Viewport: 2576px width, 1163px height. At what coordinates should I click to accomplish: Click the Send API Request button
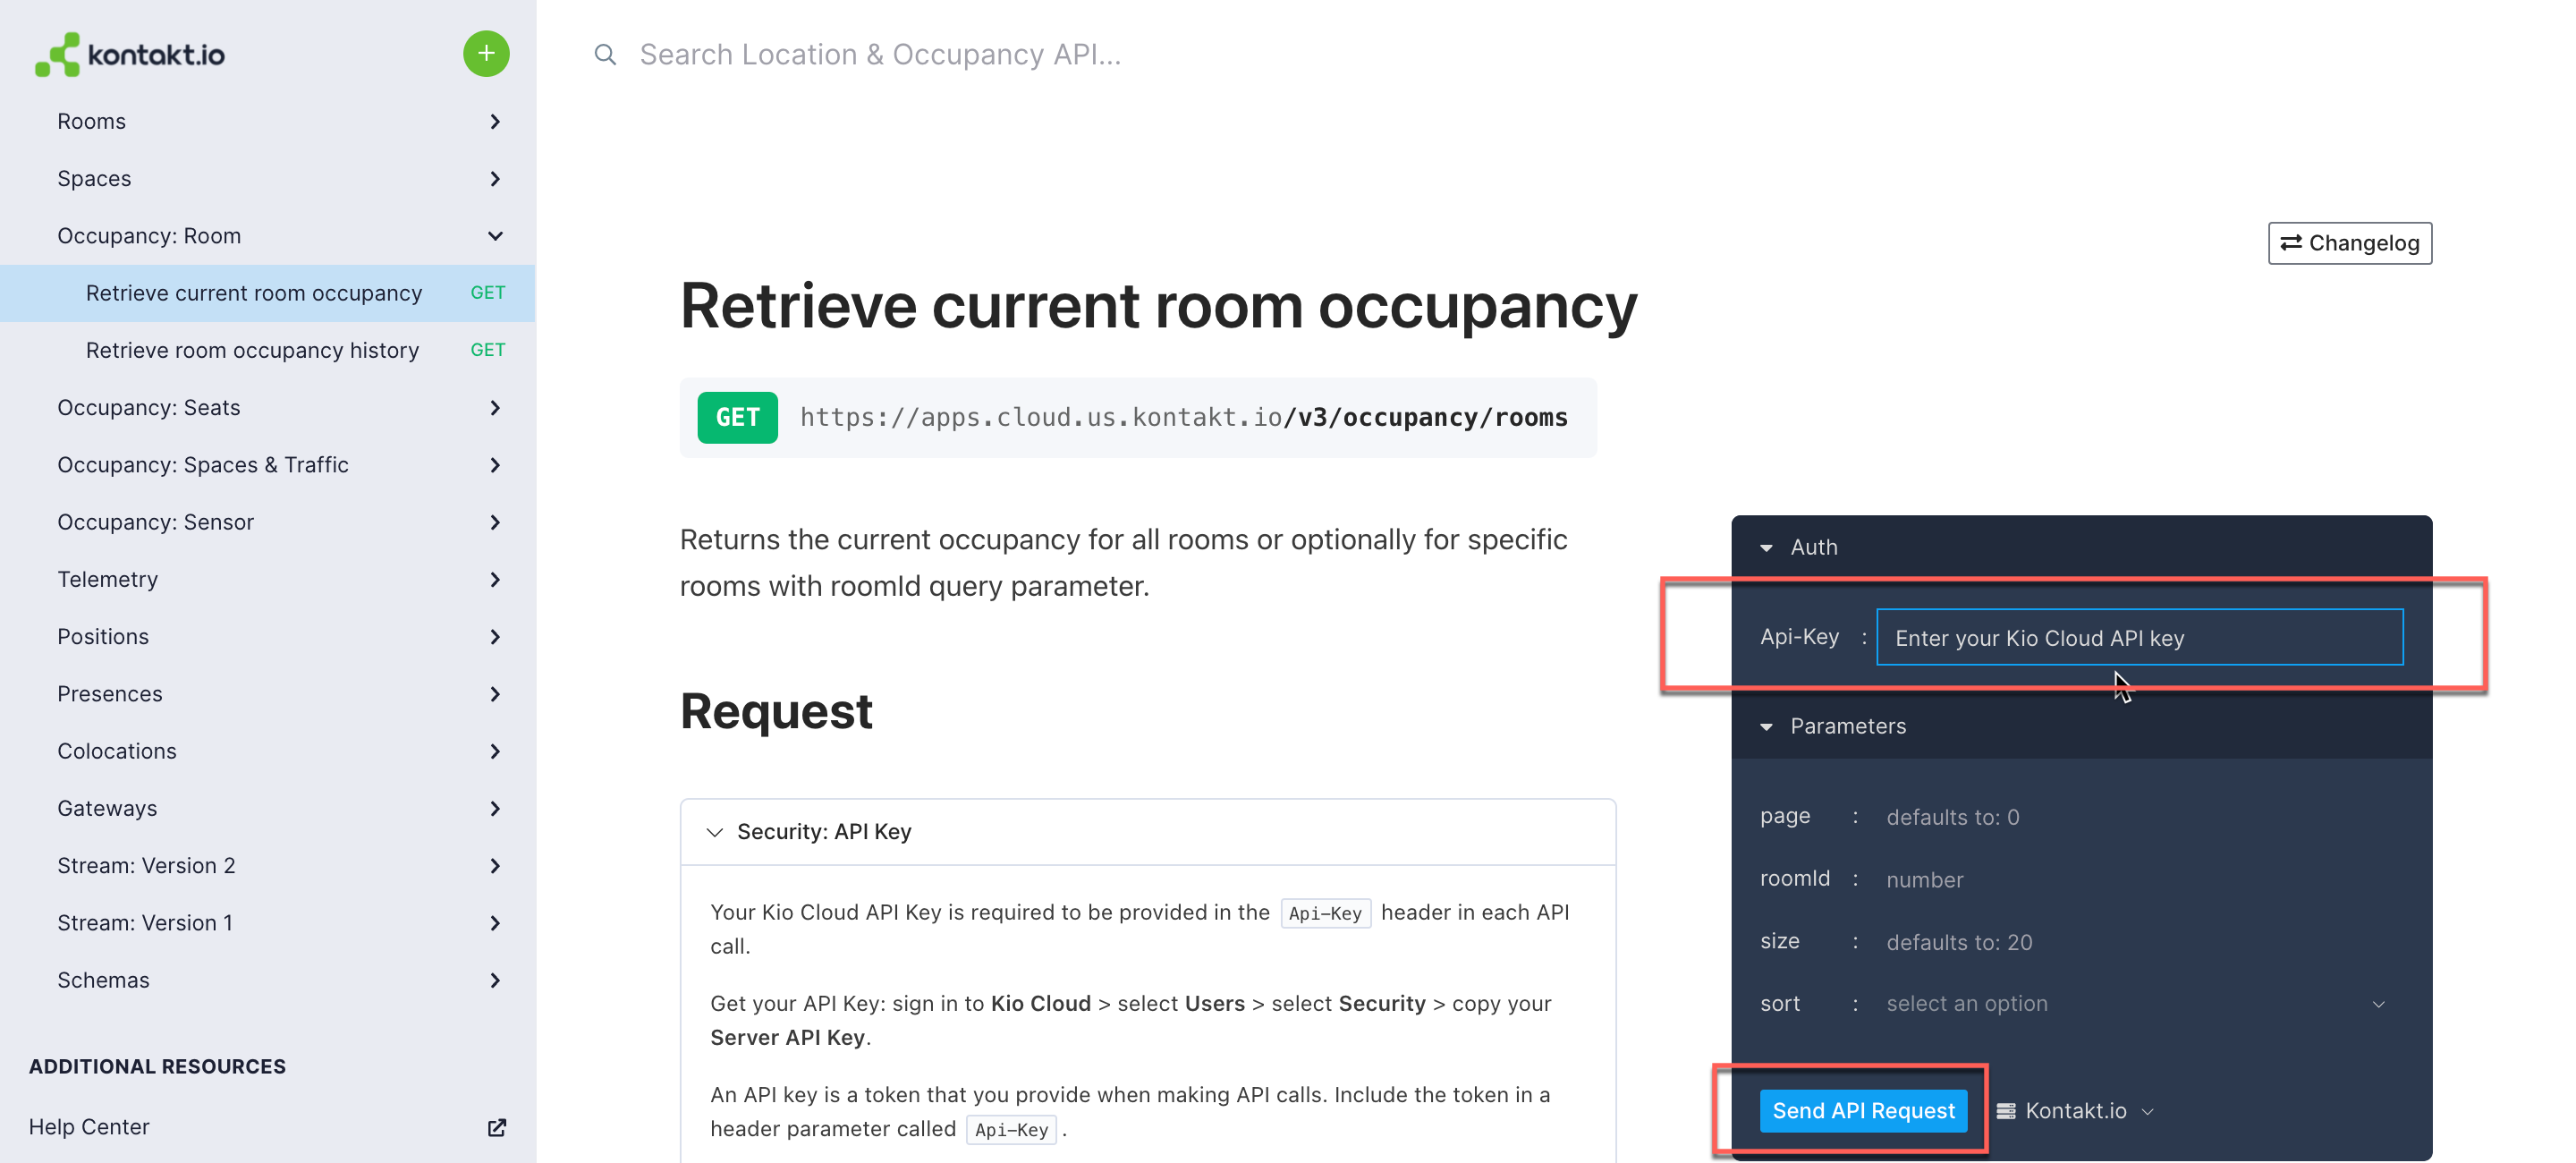click(x=1863, y=1111)
